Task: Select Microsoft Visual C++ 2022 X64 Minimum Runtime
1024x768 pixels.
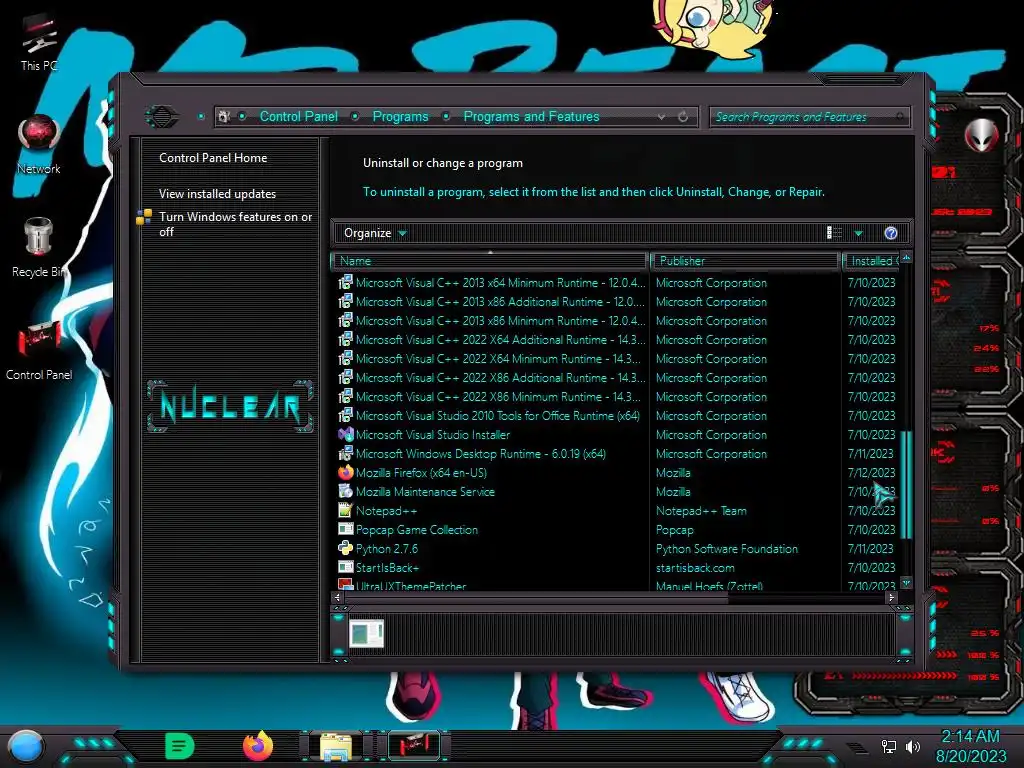Action: point(498,359)
